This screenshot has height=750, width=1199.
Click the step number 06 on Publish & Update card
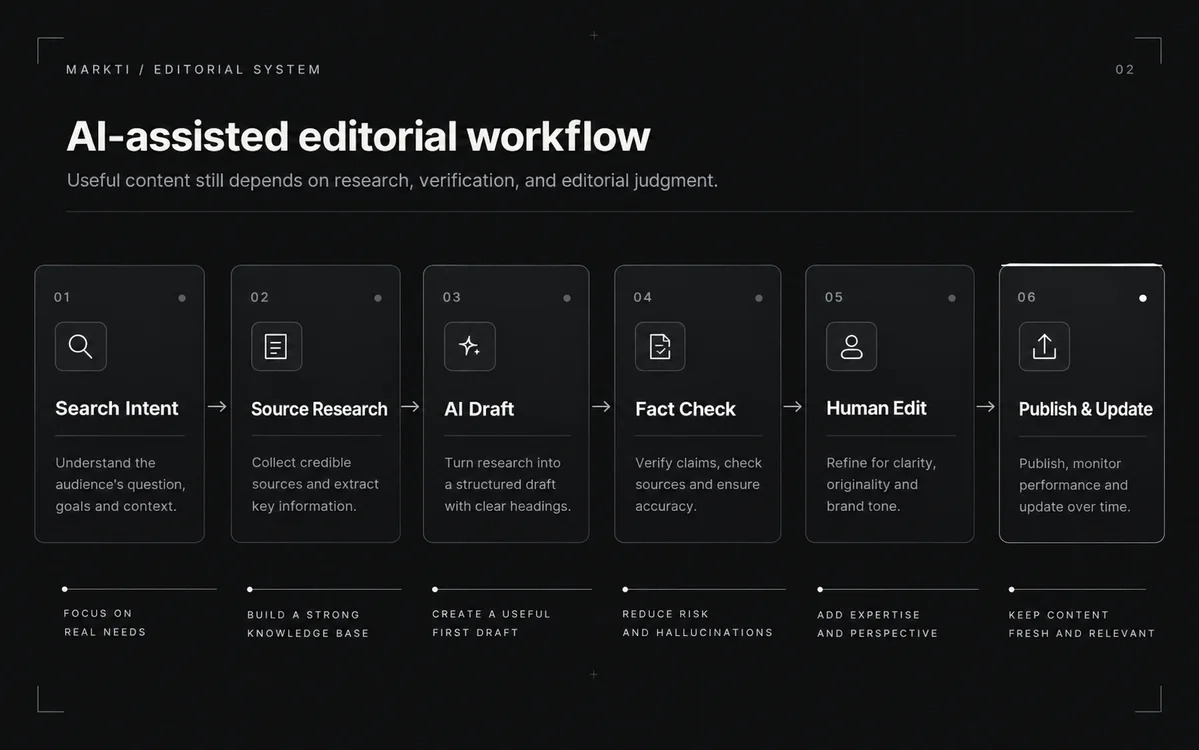point(1027,297)
